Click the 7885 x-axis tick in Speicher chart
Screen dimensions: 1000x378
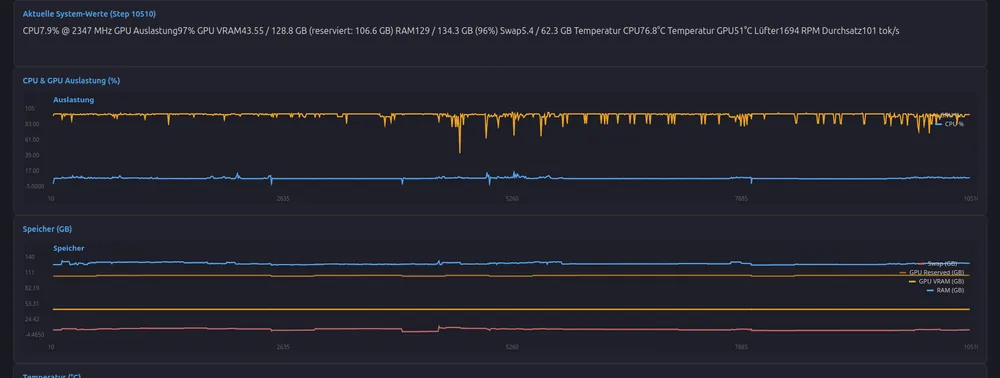740,347
